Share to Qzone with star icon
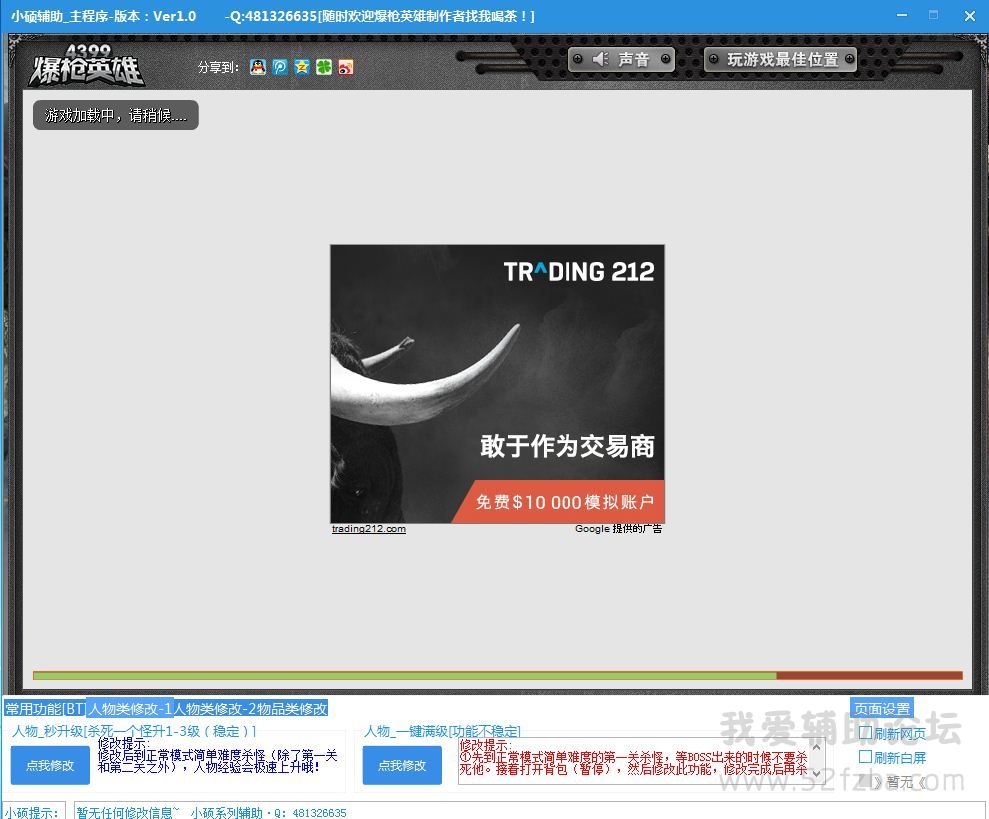This screenshot has height=819, width=989. (302, 67)
